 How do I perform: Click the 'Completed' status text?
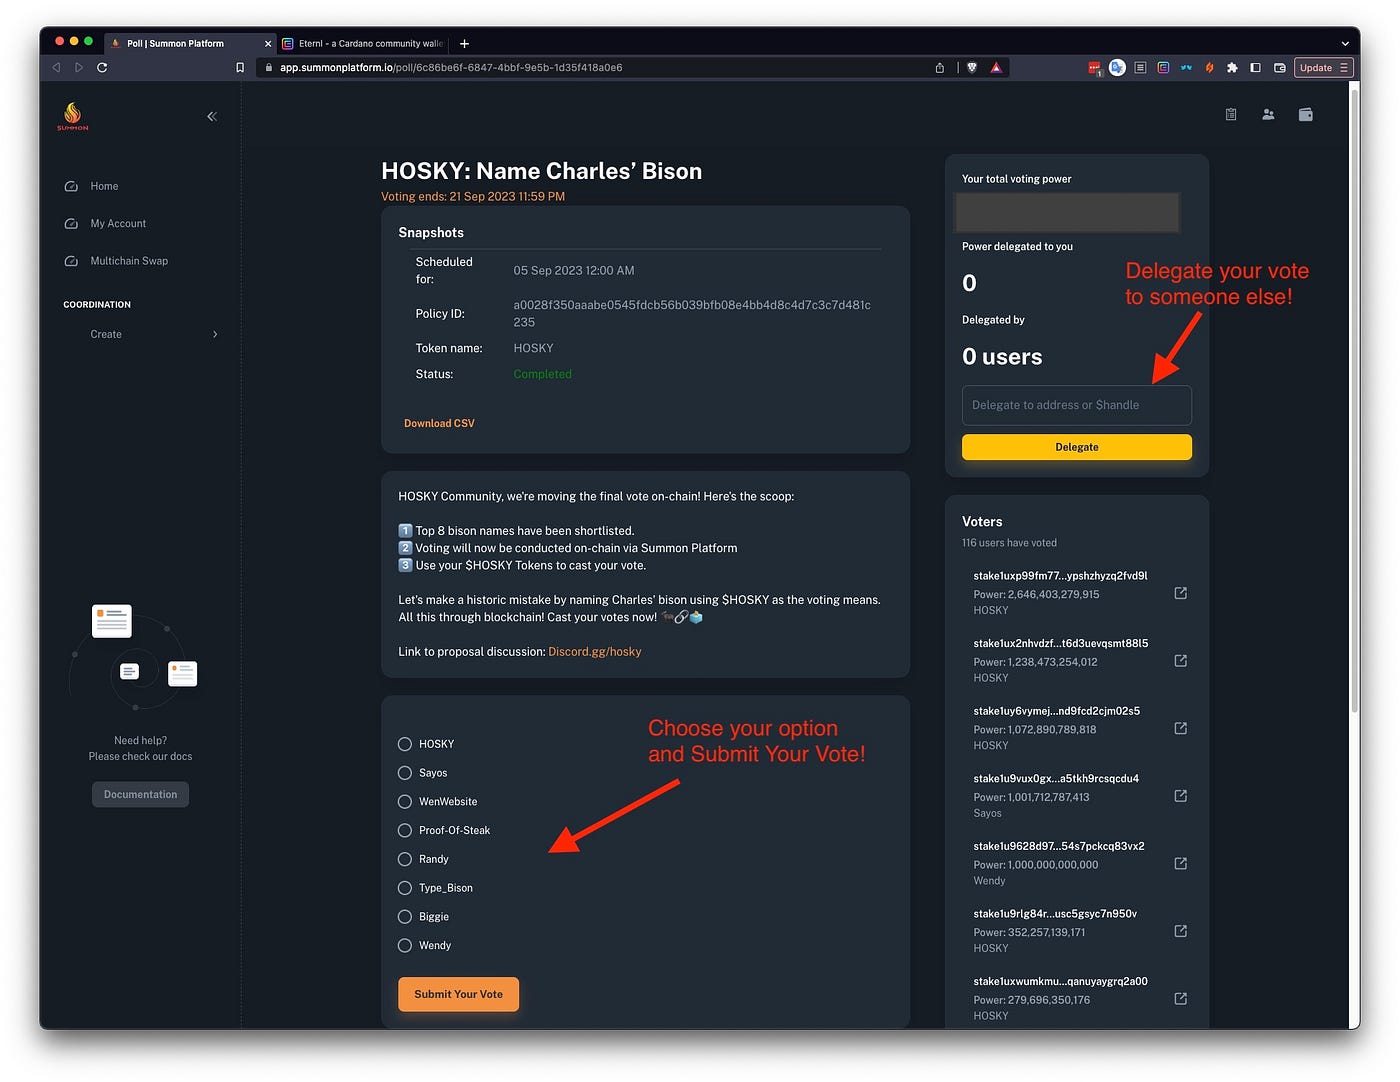[542, 374]
